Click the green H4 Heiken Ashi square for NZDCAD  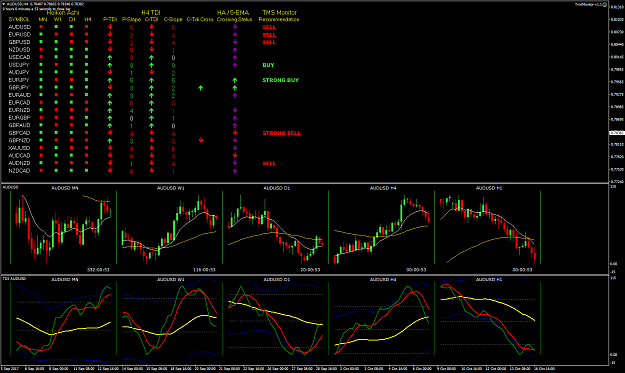click(x=86, y=171)
